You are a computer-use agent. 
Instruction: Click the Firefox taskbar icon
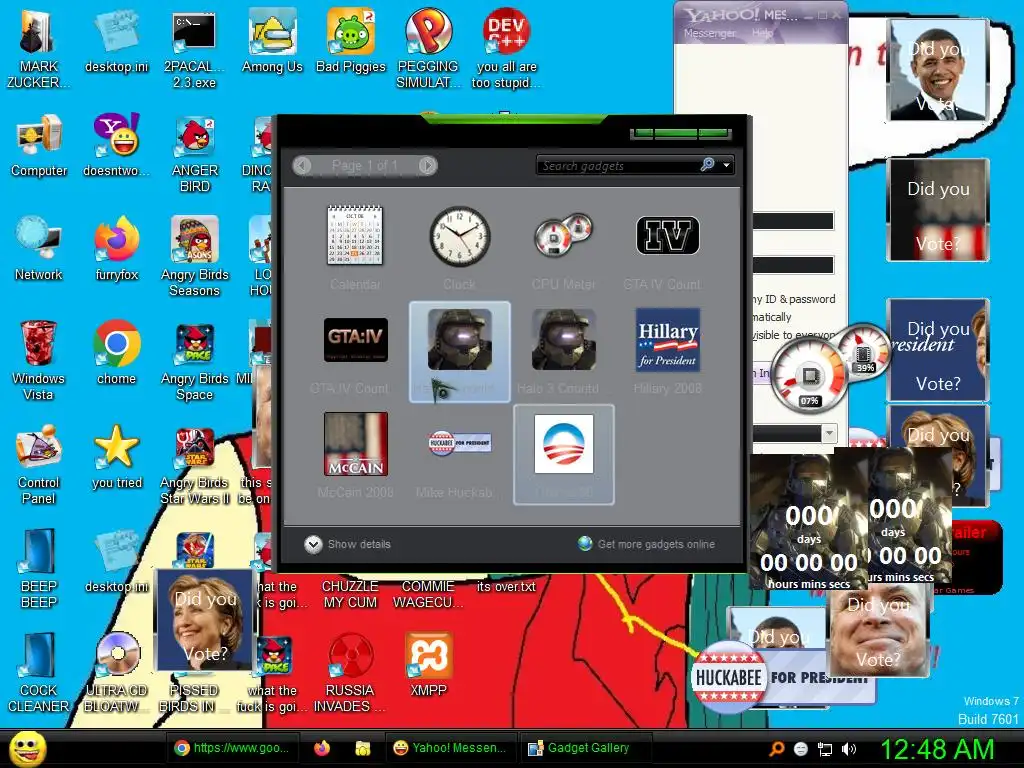tap(322, 748)
